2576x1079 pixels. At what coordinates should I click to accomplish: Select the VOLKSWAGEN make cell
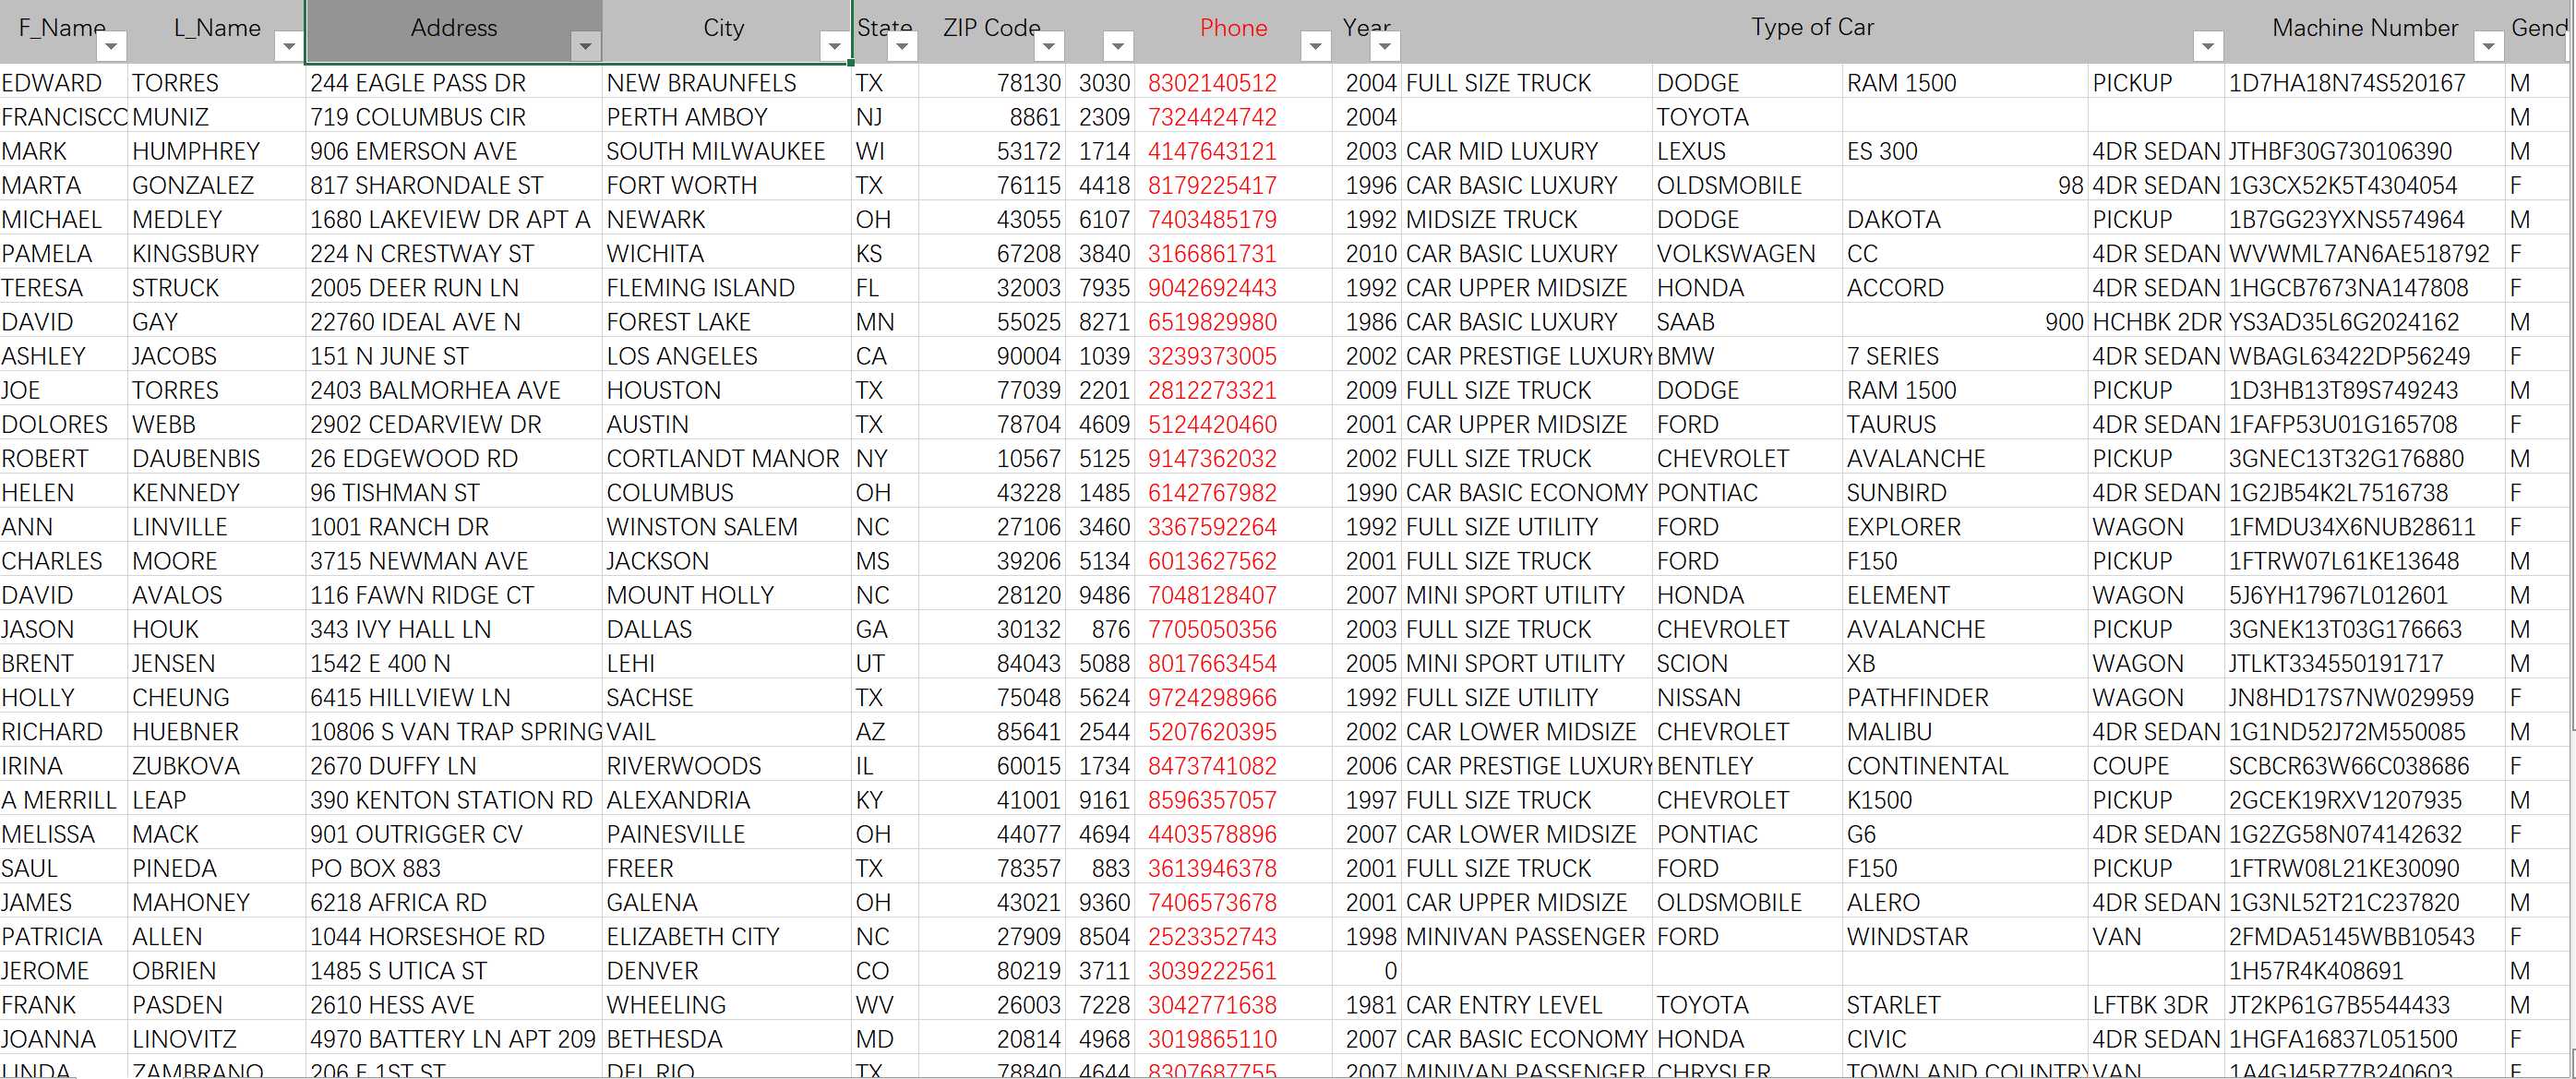tap(1747, 254)
